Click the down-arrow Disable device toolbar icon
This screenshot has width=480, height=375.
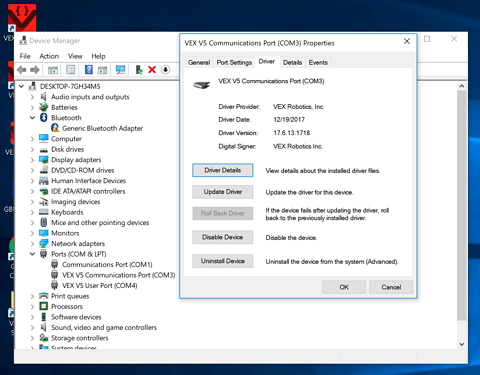point(165,70)
